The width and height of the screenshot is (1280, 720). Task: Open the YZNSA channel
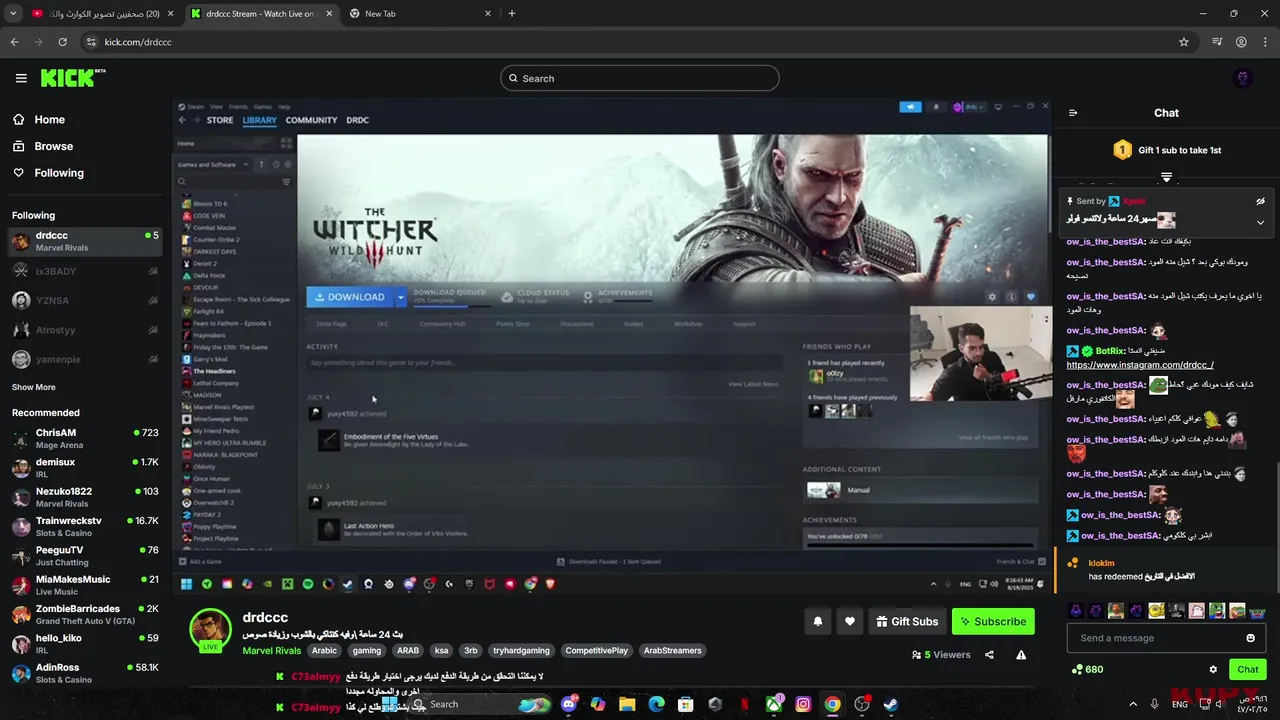click(x=84, y=300)
